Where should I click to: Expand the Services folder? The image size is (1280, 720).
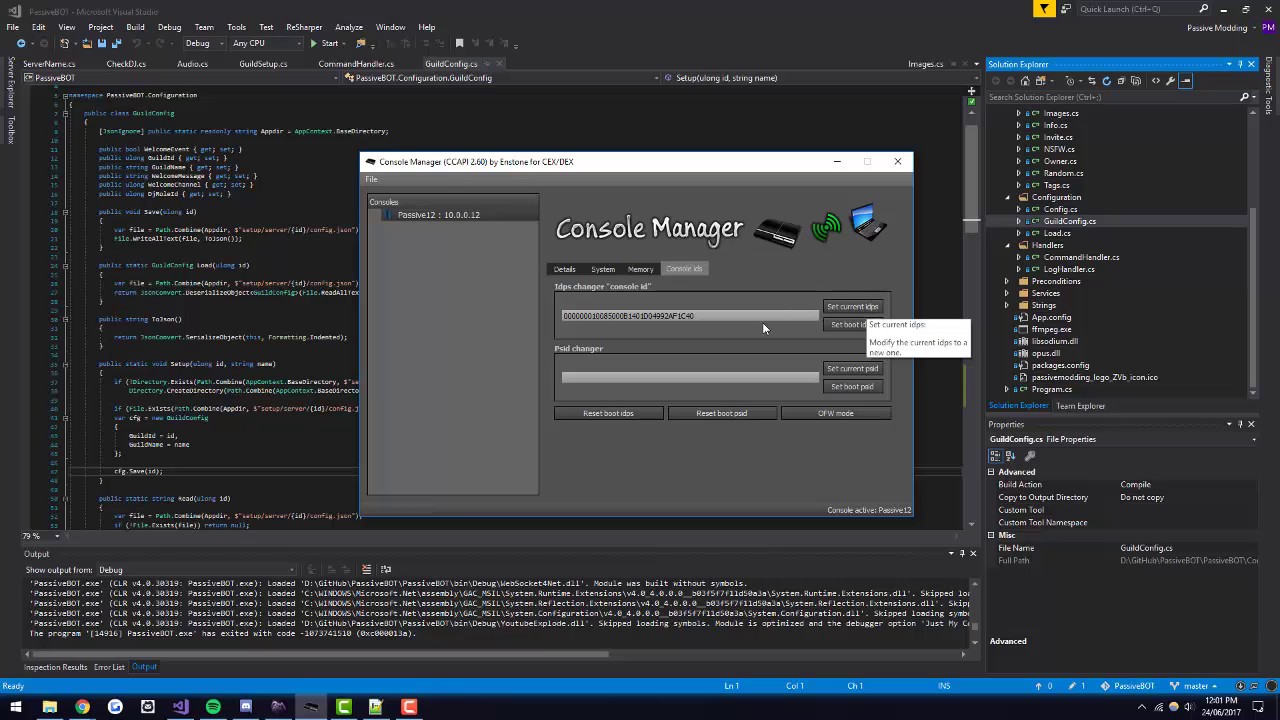(1007, 293)
